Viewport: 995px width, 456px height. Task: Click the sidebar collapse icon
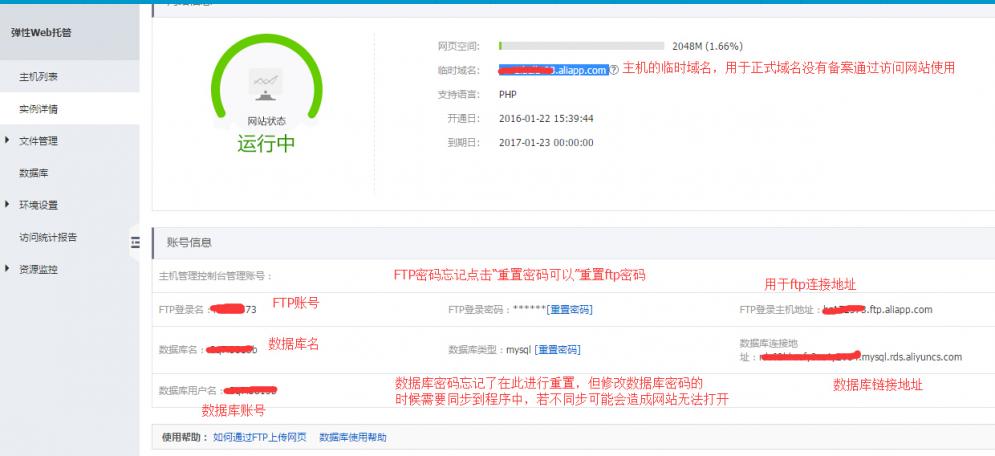(x=135, y=241)
